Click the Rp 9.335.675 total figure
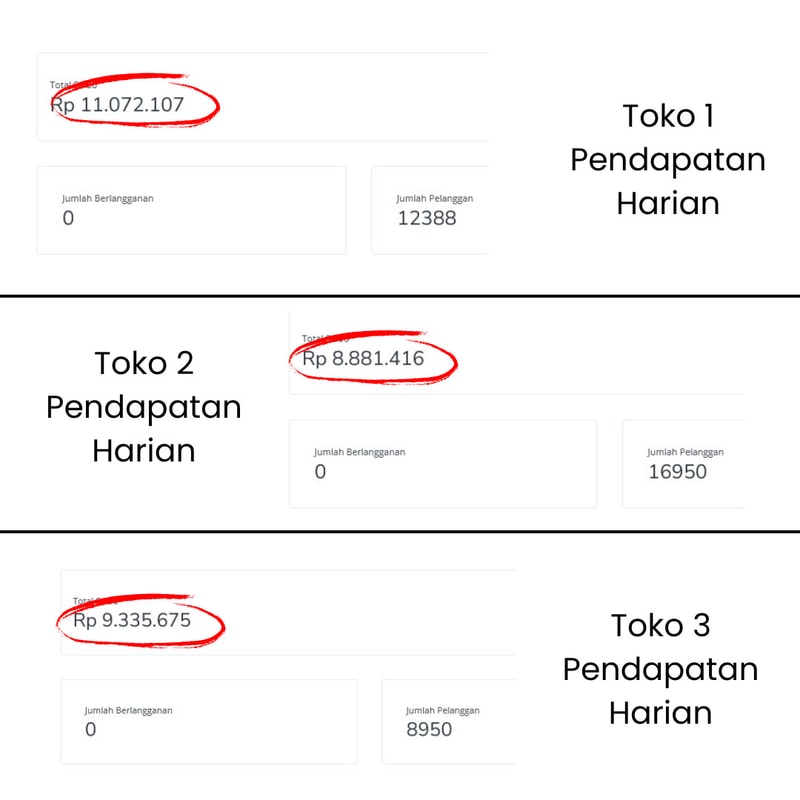The image size is (800, 800). [132, 620]
